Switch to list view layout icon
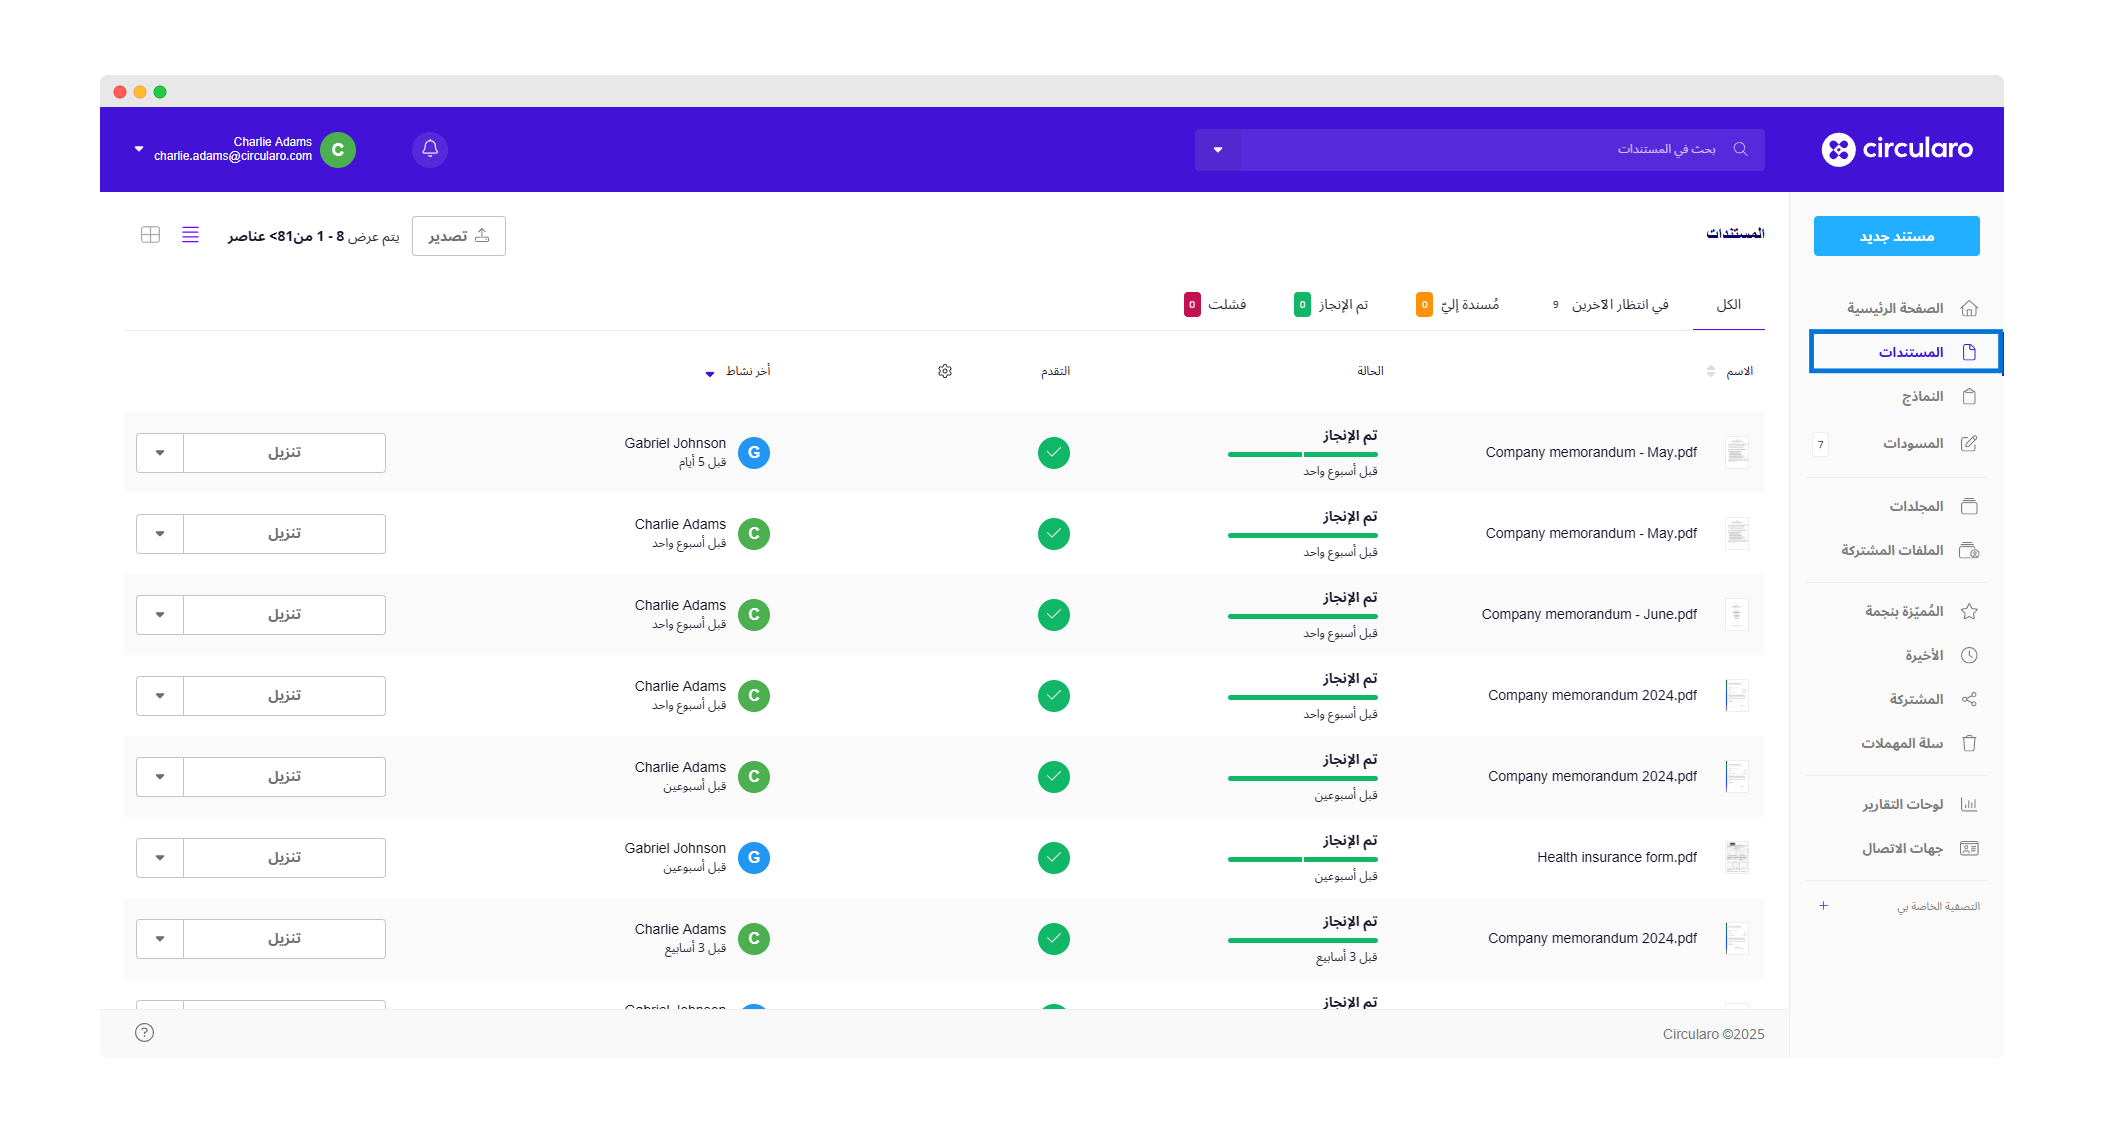The width and height of the screenshot is (2104, 1133). point(190,235)
